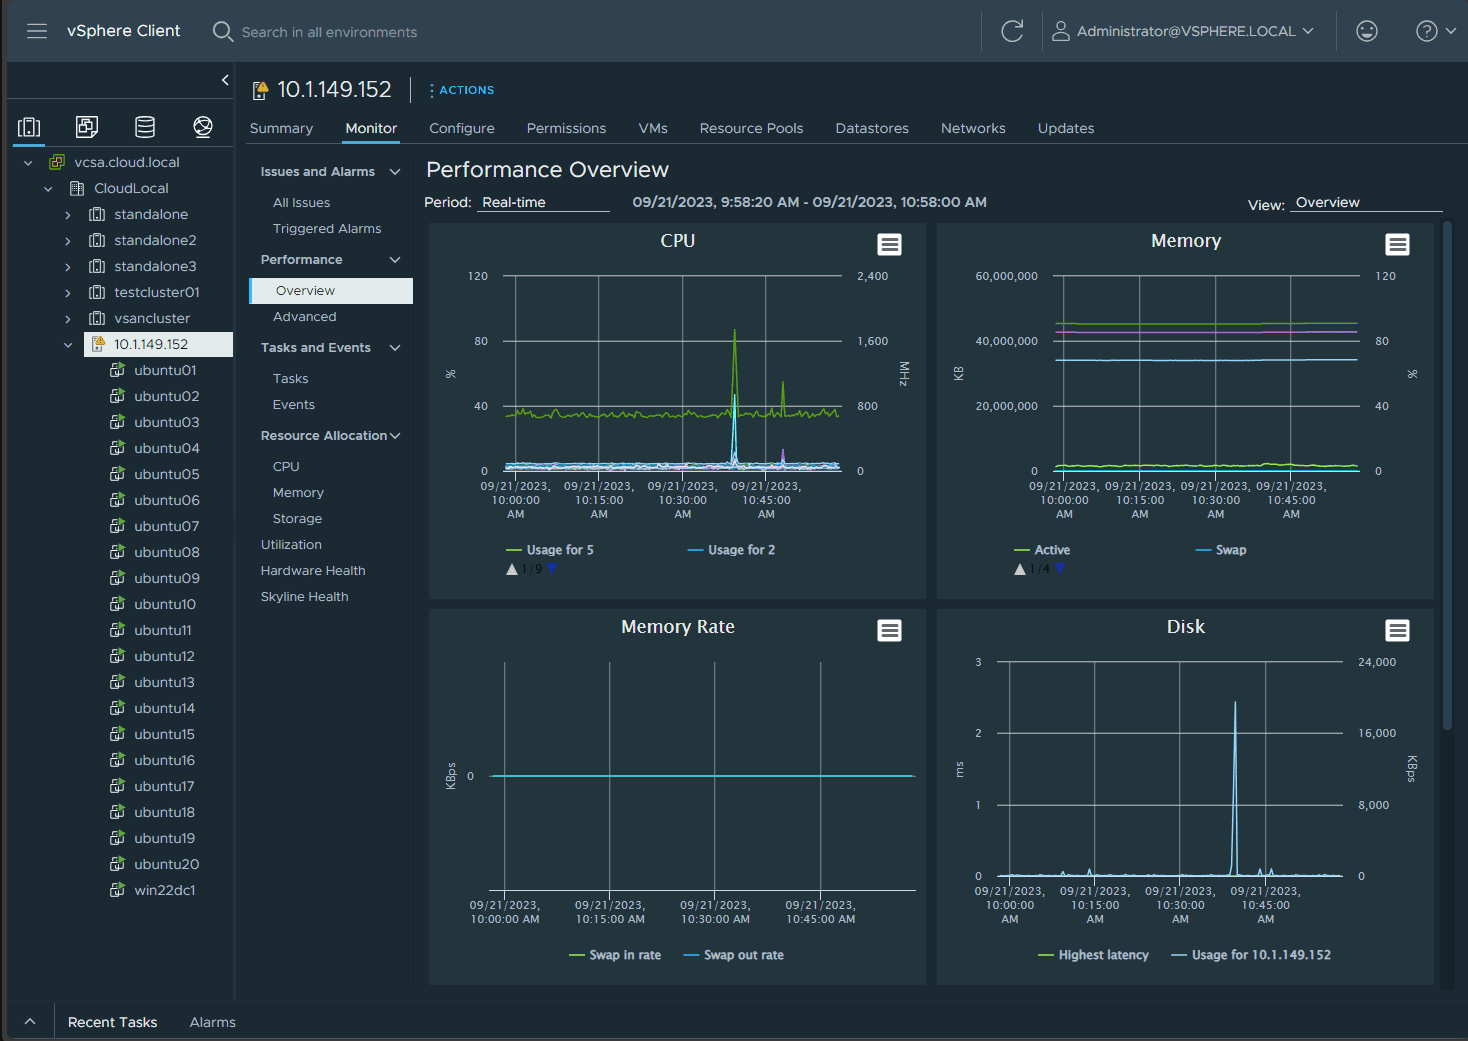The width and height of the screenshot is (1468, 1041).
Task: Click the refresh icon in top bar
Action: click(1012, 31)
